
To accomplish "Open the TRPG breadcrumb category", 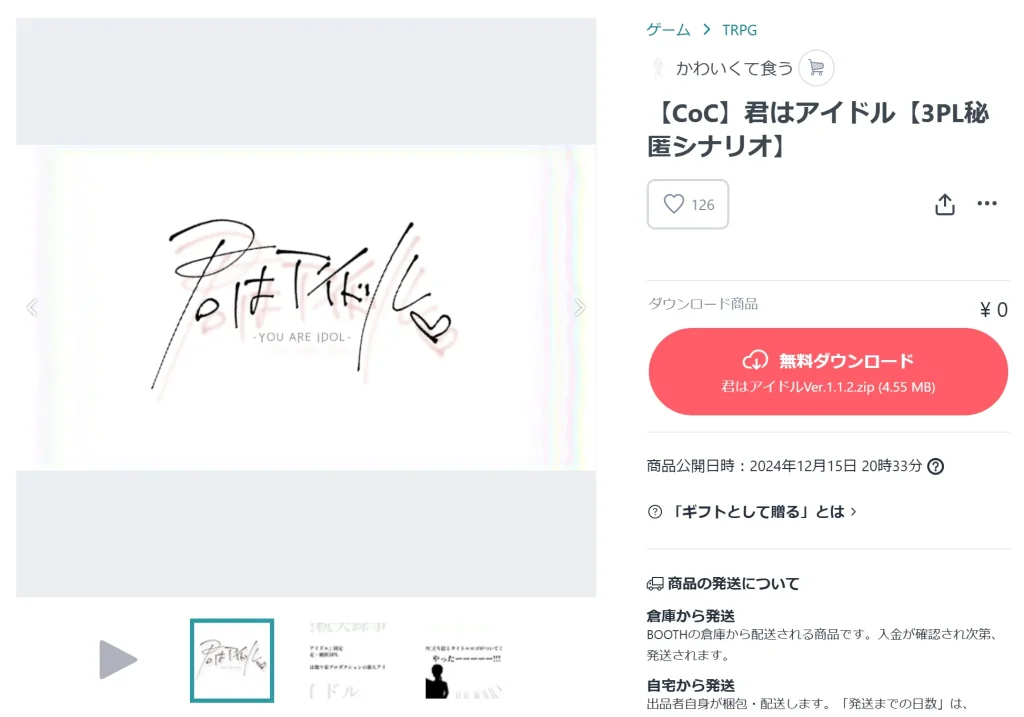I will coord(739,30).
